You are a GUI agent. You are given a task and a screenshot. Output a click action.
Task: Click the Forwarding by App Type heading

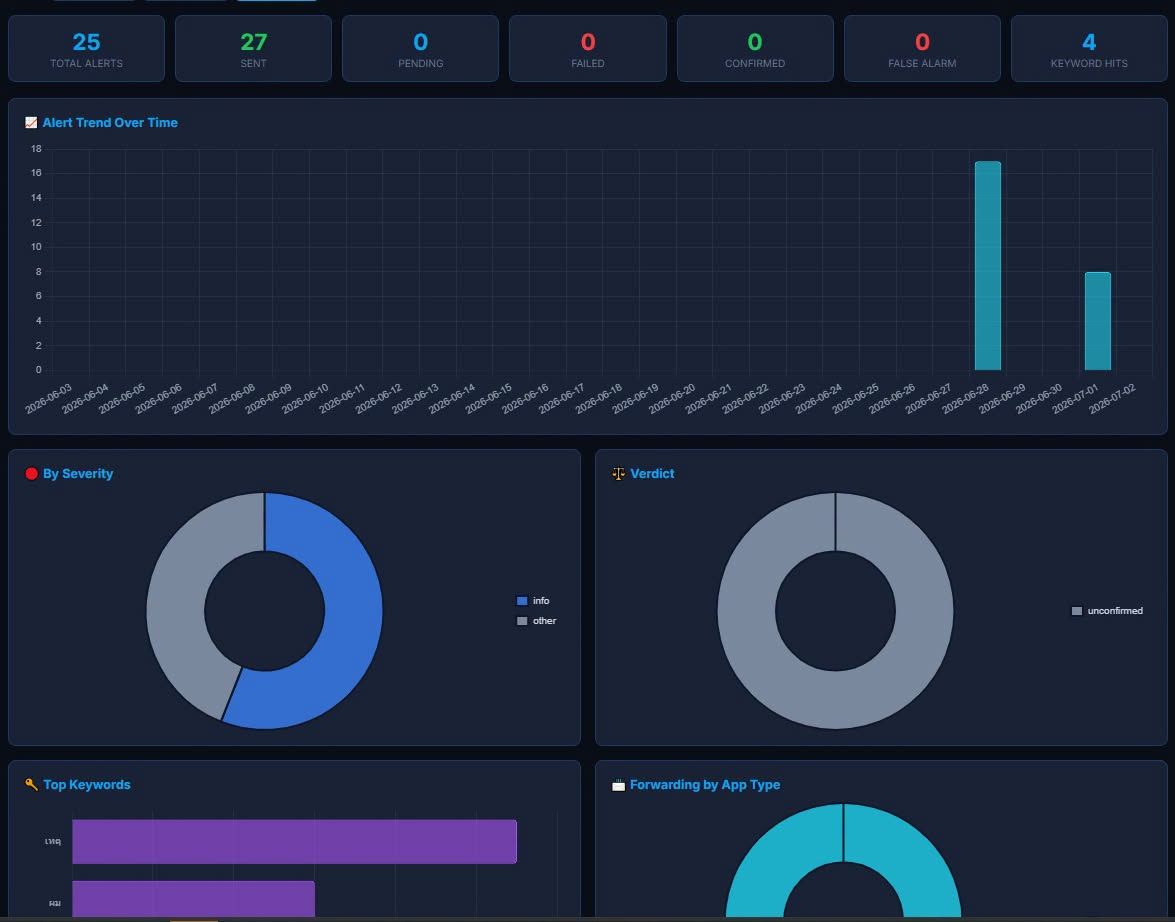(x=705, y=785)
